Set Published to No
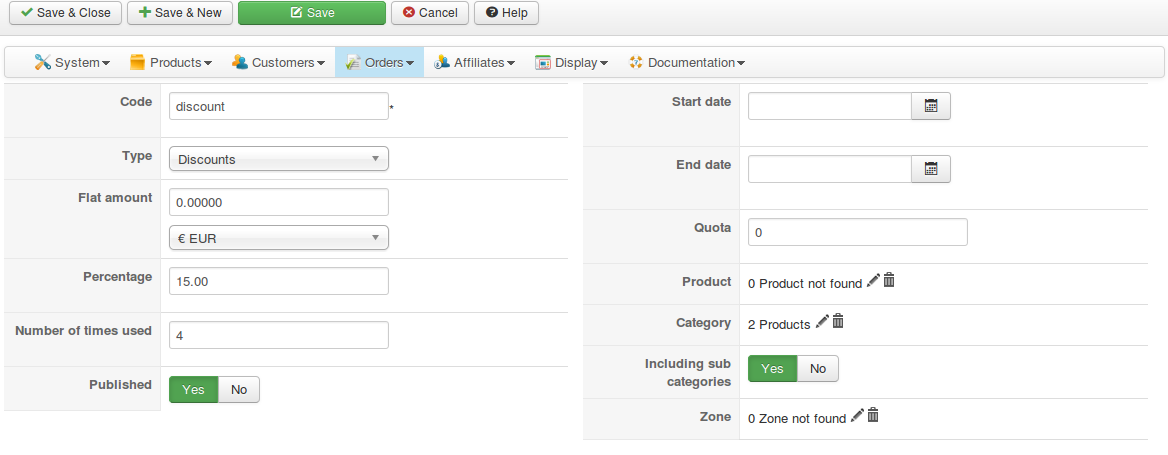The height and width of the screenshot is (455, 1168). pos(239,389)
